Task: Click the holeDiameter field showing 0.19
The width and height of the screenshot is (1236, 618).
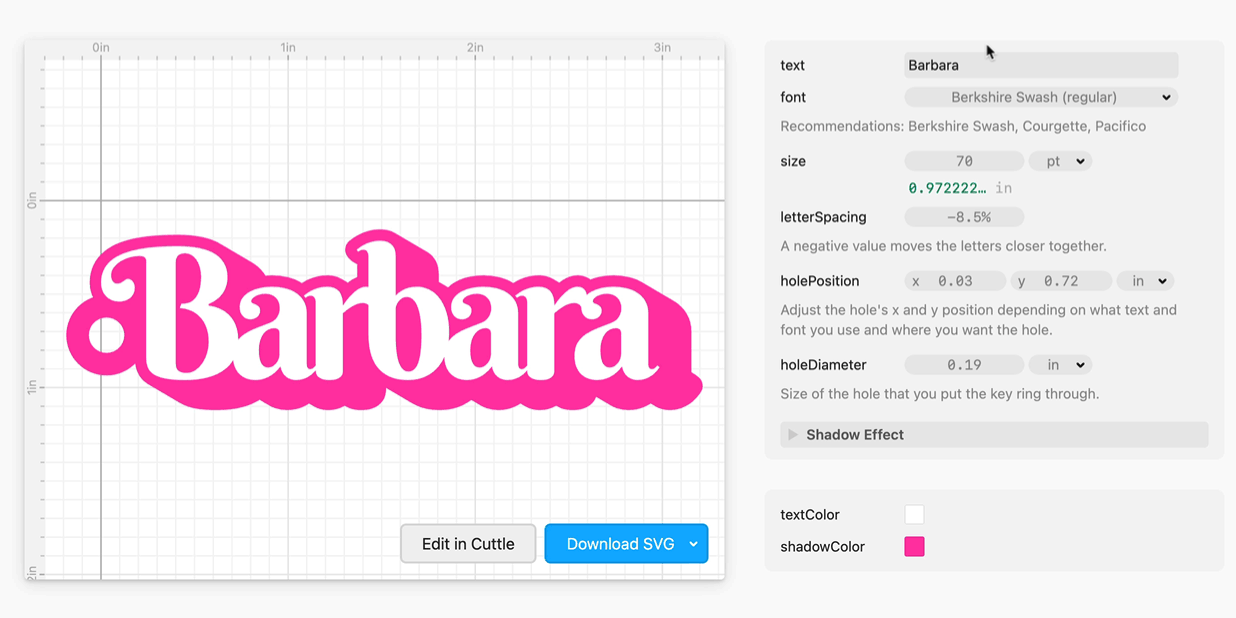Action: 963,365
